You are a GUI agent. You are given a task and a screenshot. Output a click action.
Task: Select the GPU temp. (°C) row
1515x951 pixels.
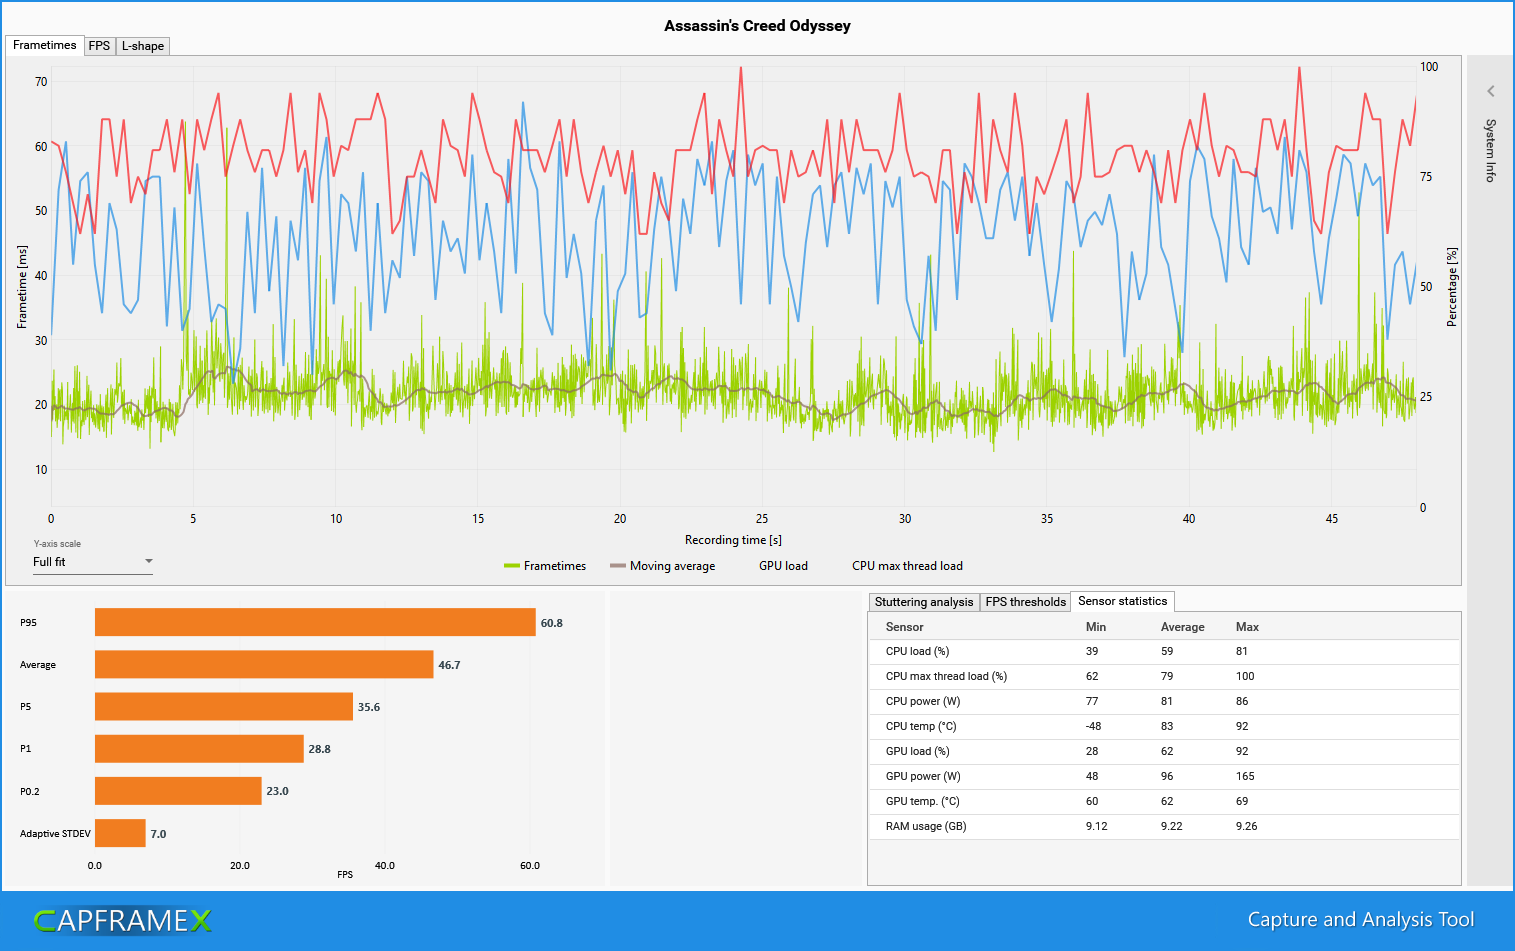pyautogui.click(x=1165, y=801)
